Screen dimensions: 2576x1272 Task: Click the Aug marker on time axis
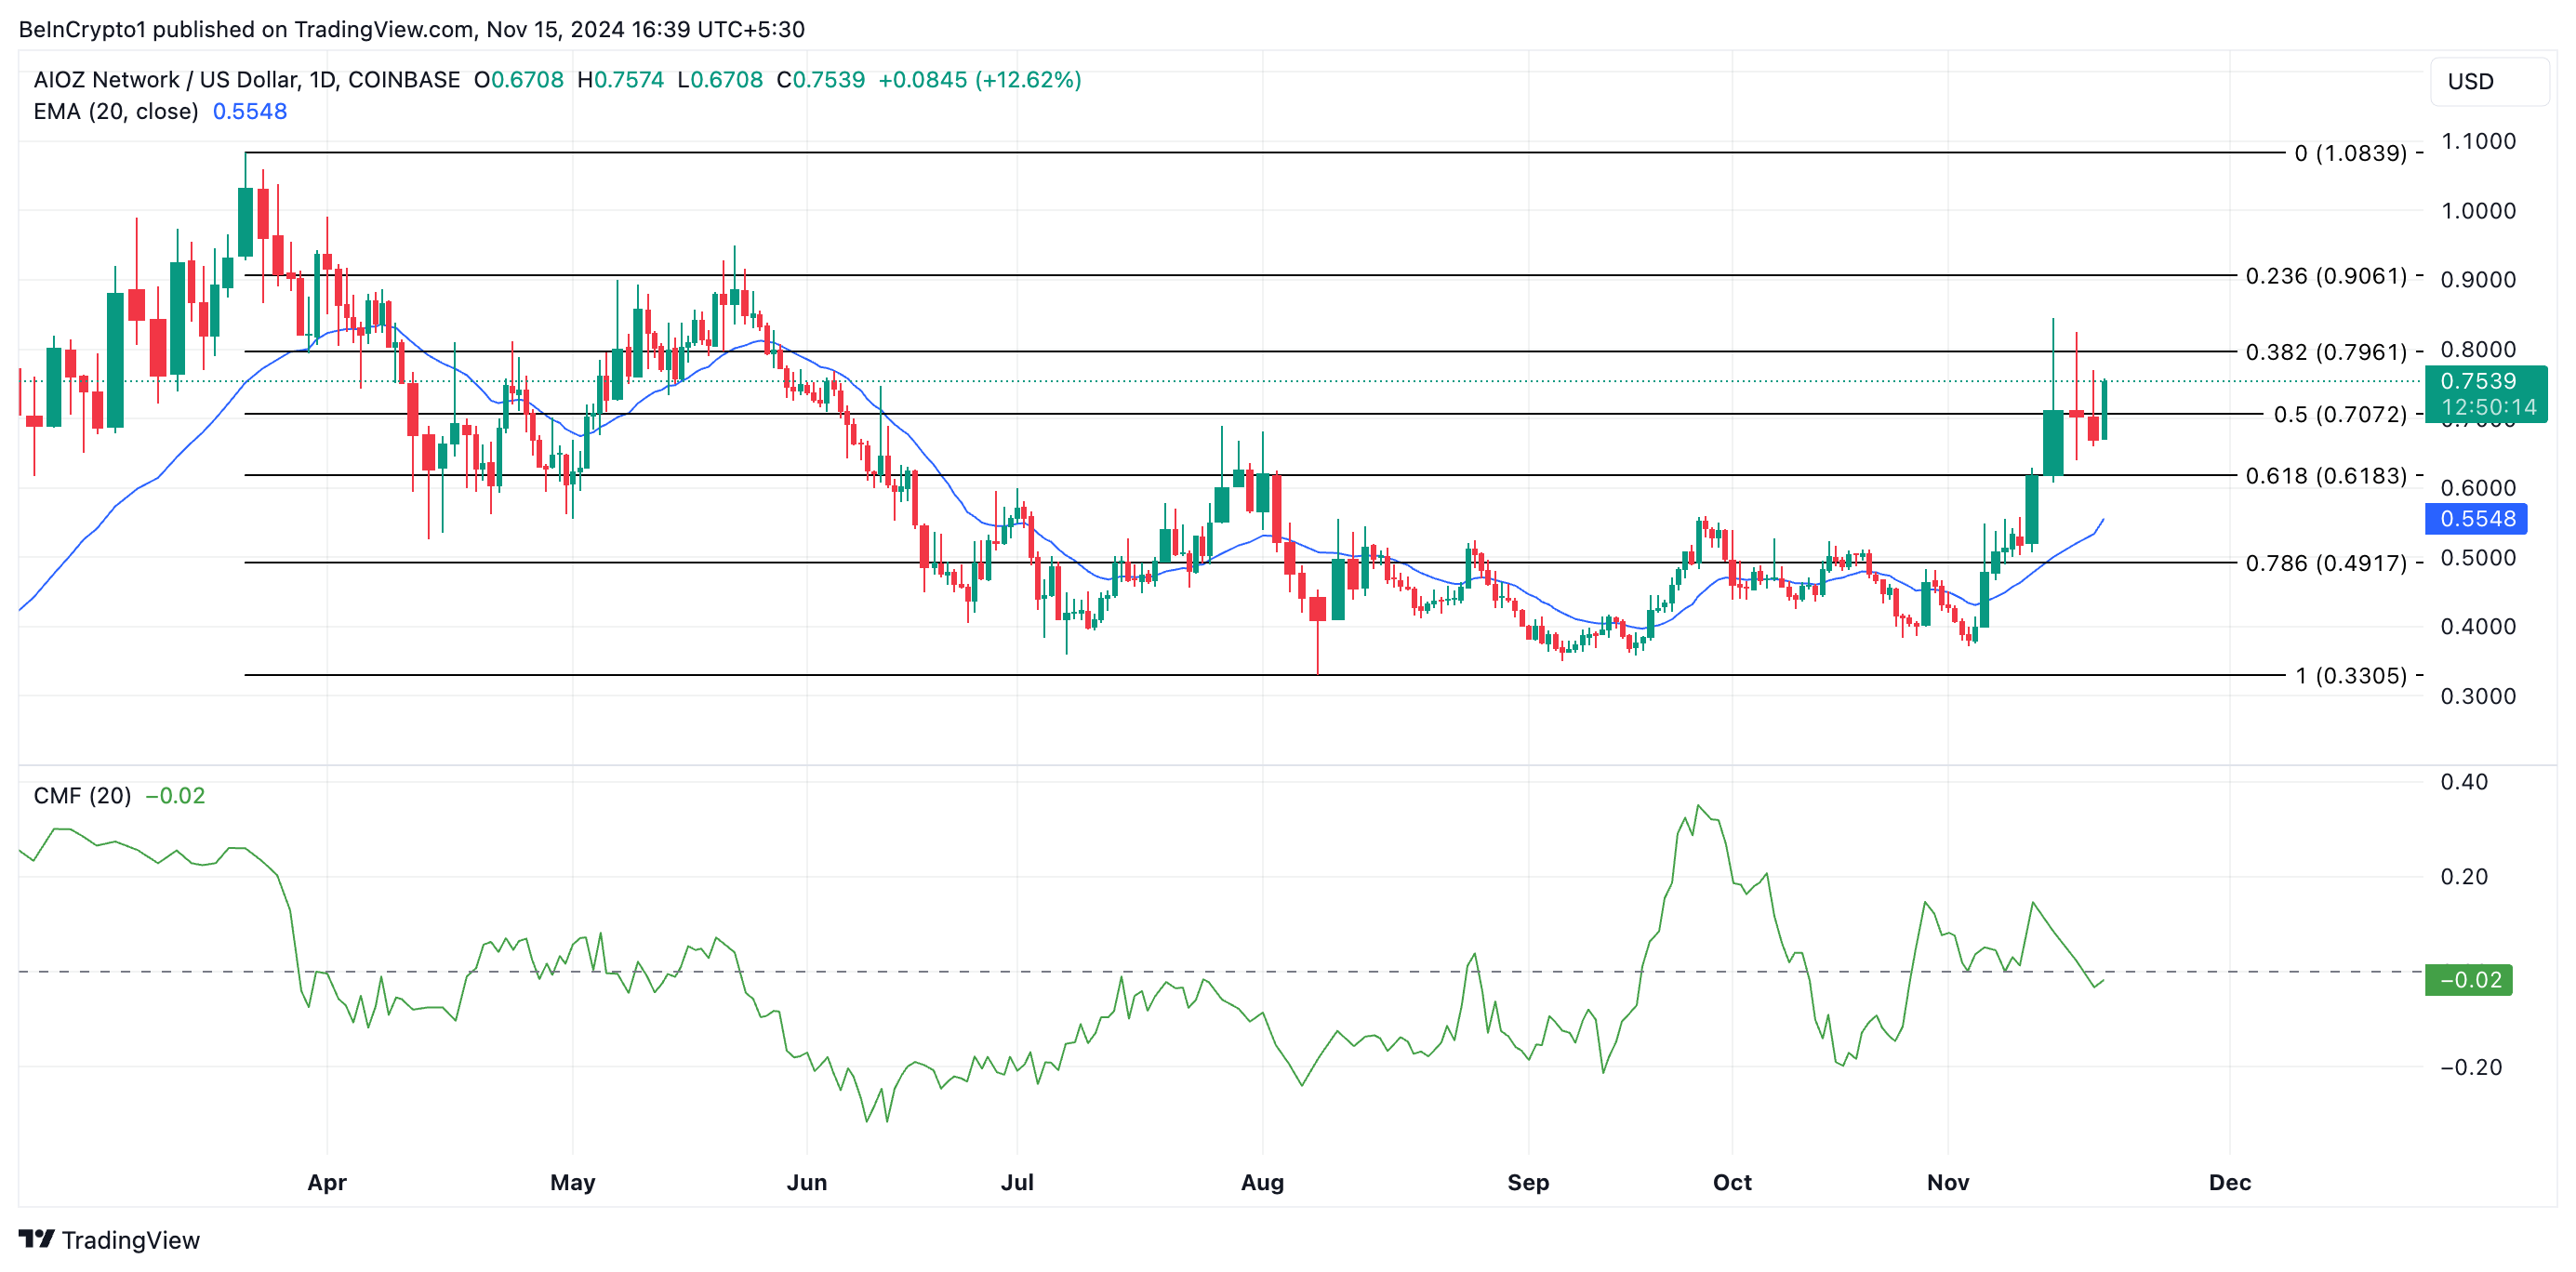pos(1262,1182)
